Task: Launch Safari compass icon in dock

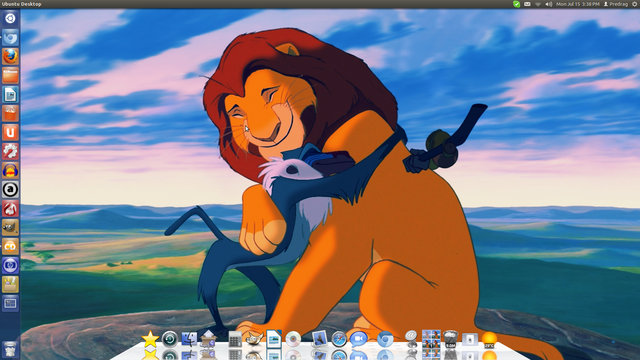Action: pos(339,339)
